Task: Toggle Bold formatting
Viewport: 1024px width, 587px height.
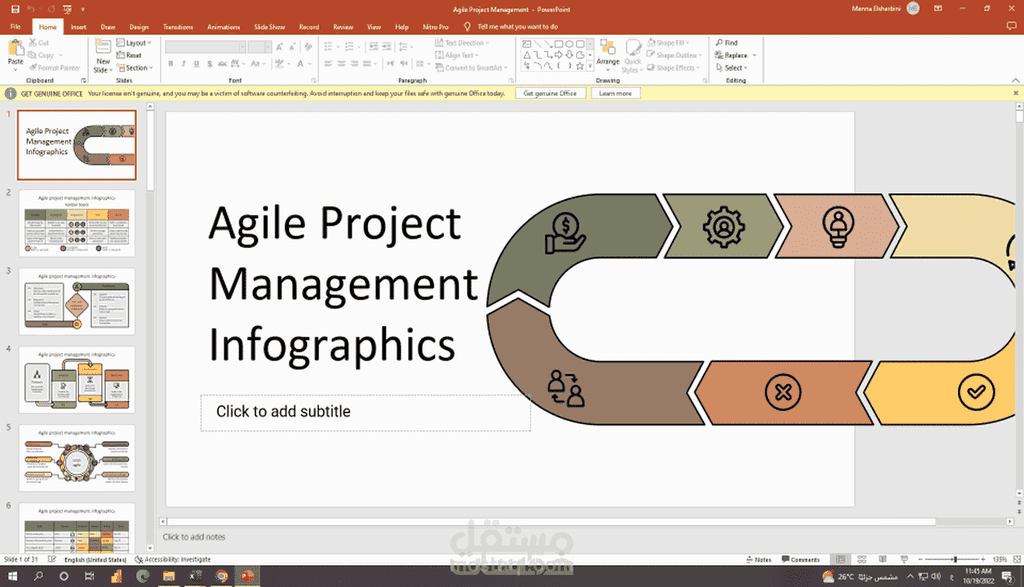Action: point(171,64)
